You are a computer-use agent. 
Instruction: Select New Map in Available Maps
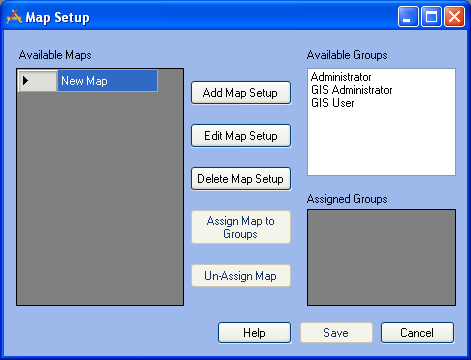click(x=107, y=81)
